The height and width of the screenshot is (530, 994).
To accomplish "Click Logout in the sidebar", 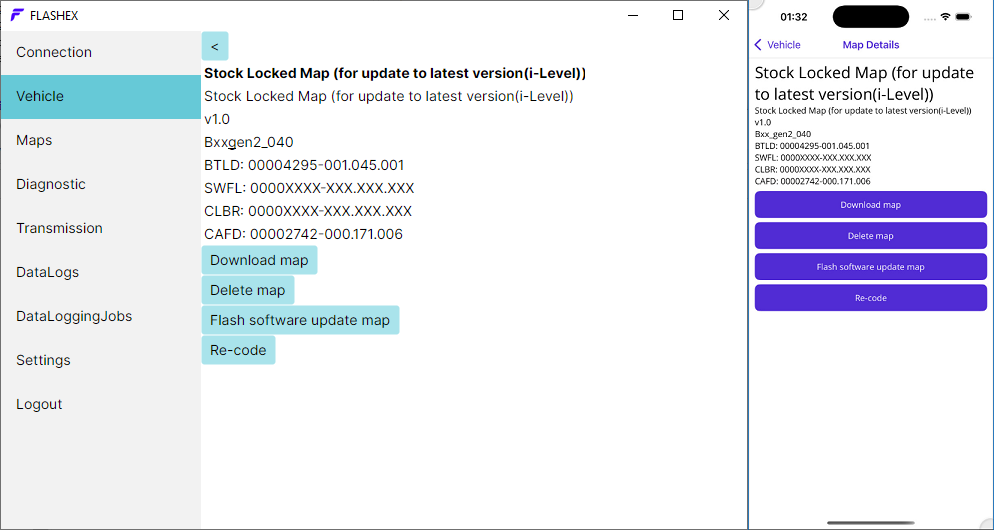I will [x=39, y=404].
